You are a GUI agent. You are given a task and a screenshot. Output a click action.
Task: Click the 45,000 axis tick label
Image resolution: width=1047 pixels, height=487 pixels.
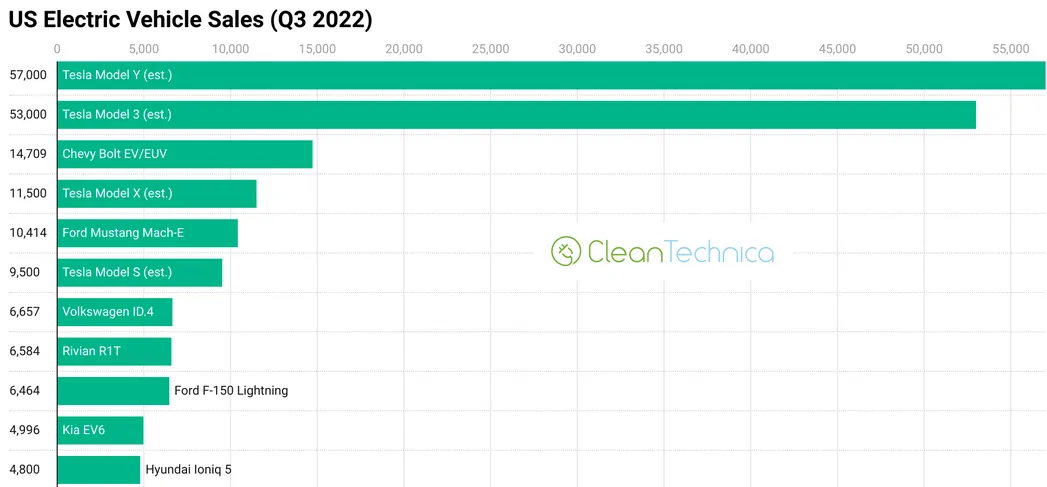[x=837, y=49]
